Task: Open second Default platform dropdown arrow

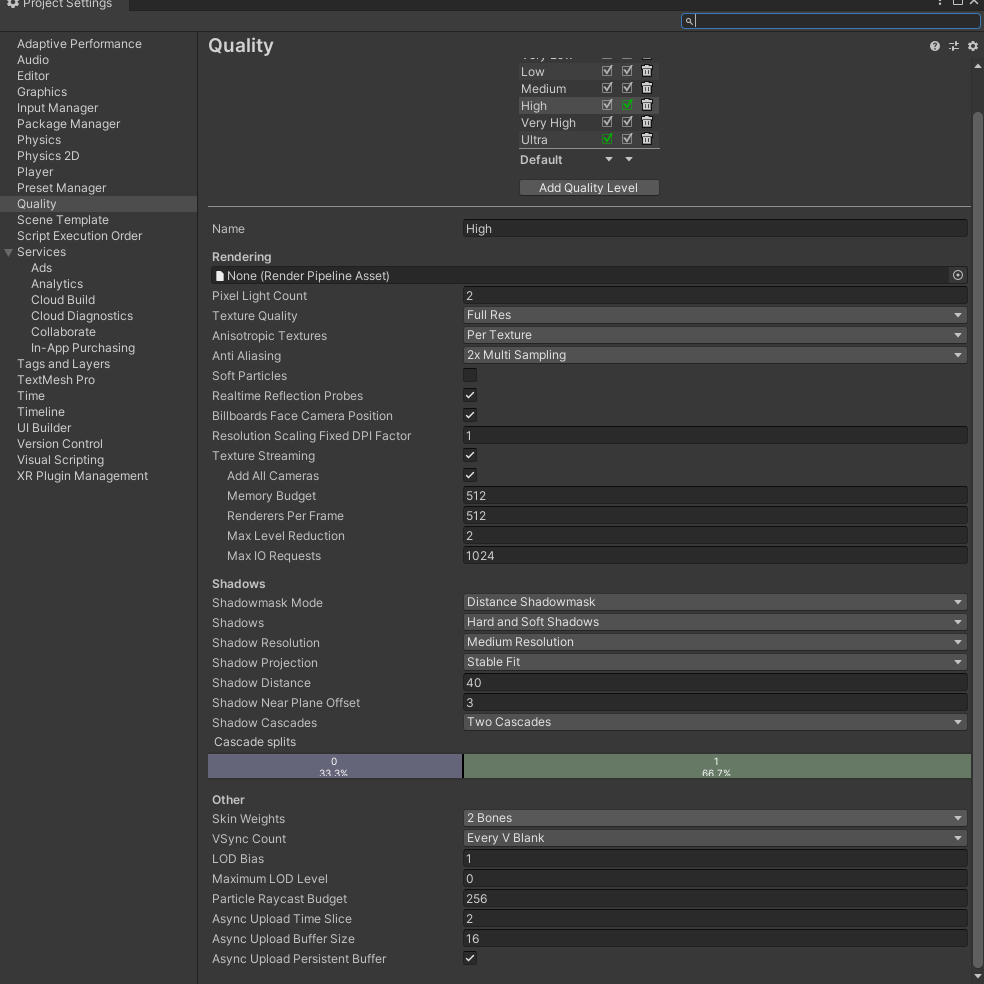Action: click(x=628, y=159)
